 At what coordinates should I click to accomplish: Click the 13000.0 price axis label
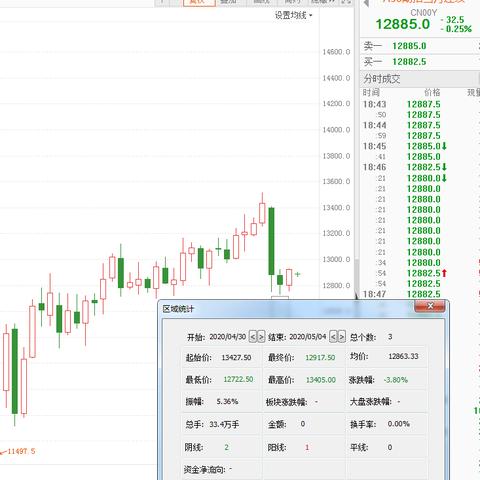(x=336, y=259)
